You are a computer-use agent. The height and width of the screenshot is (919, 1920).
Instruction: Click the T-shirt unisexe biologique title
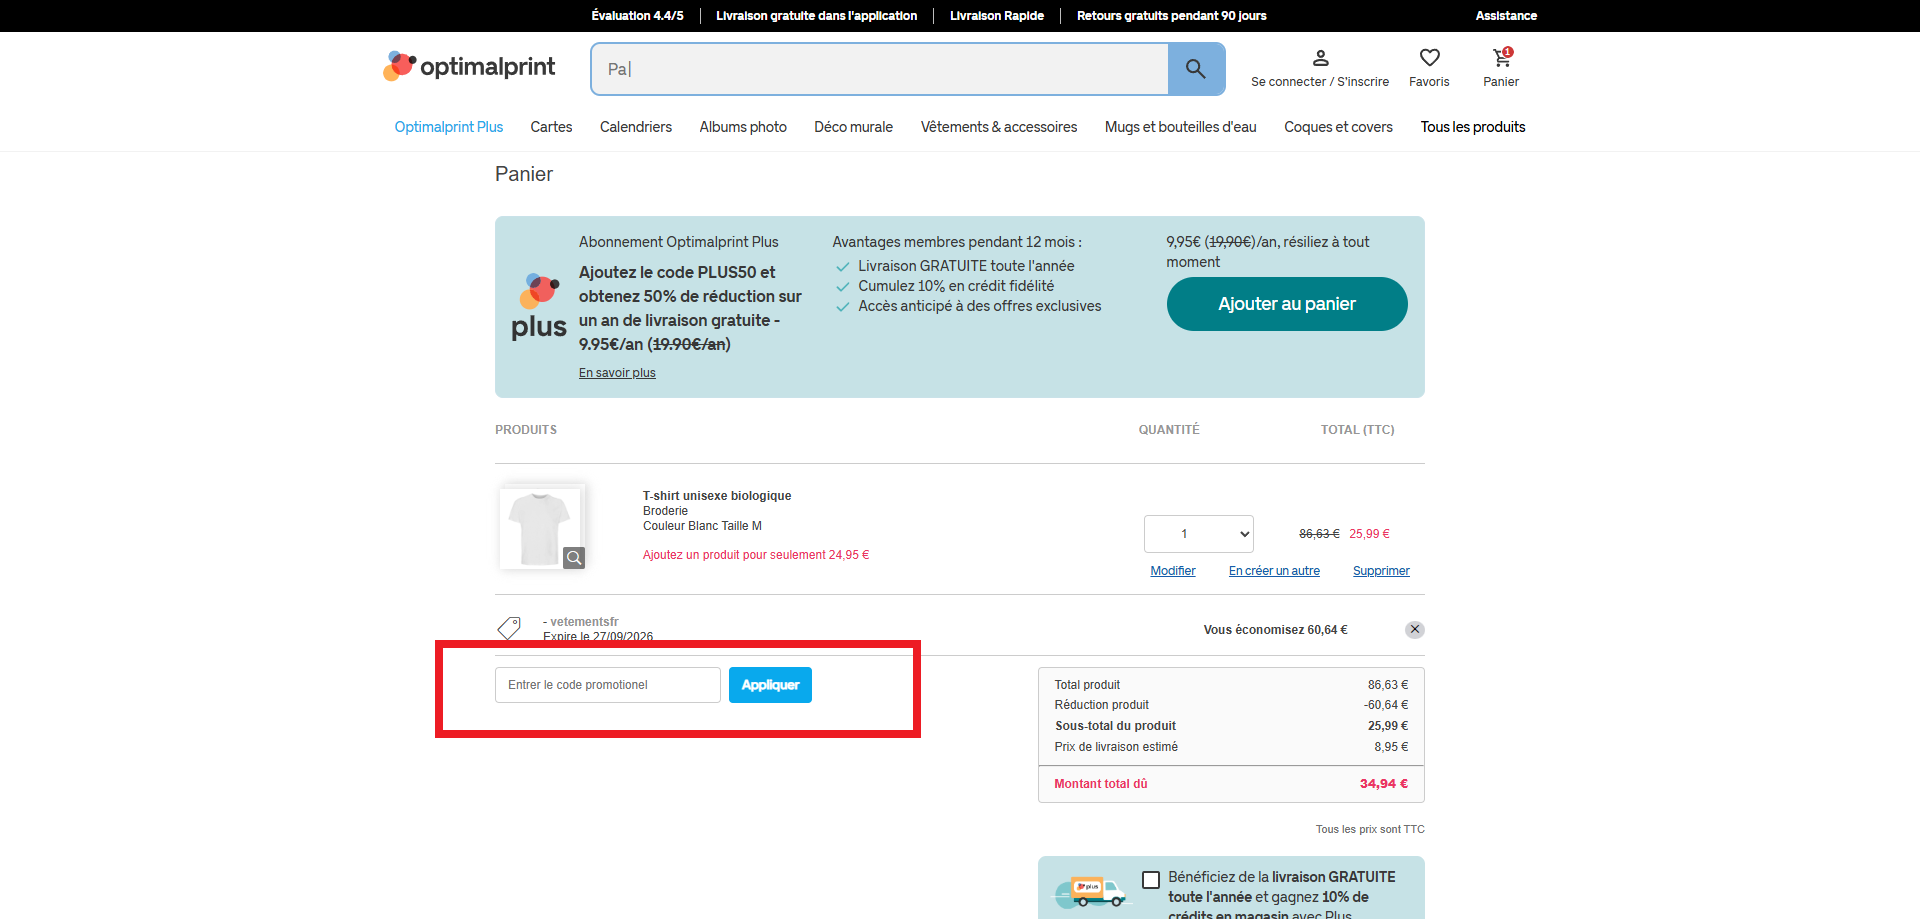pos(717,496)
